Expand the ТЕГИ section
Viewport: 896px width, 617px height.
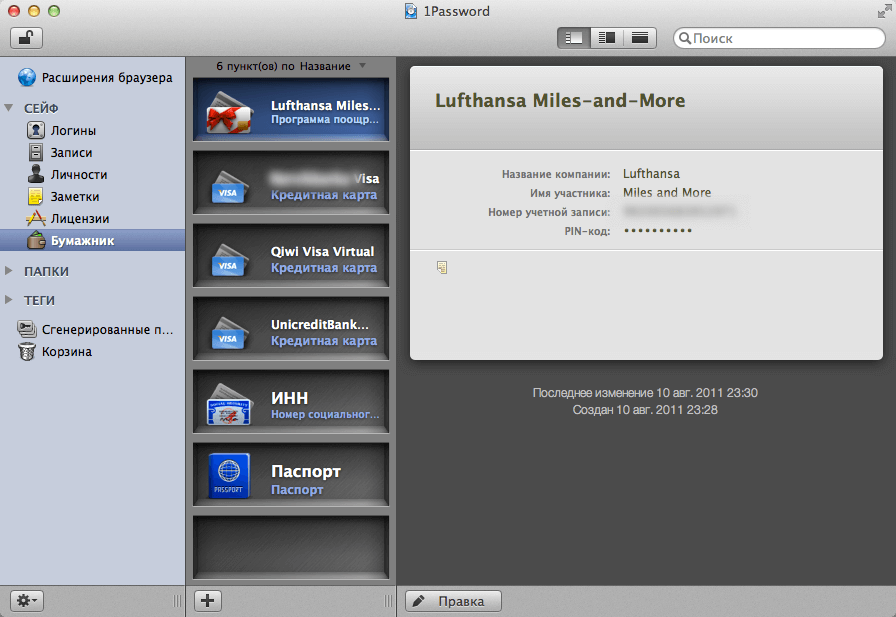[x=9, y=299]
